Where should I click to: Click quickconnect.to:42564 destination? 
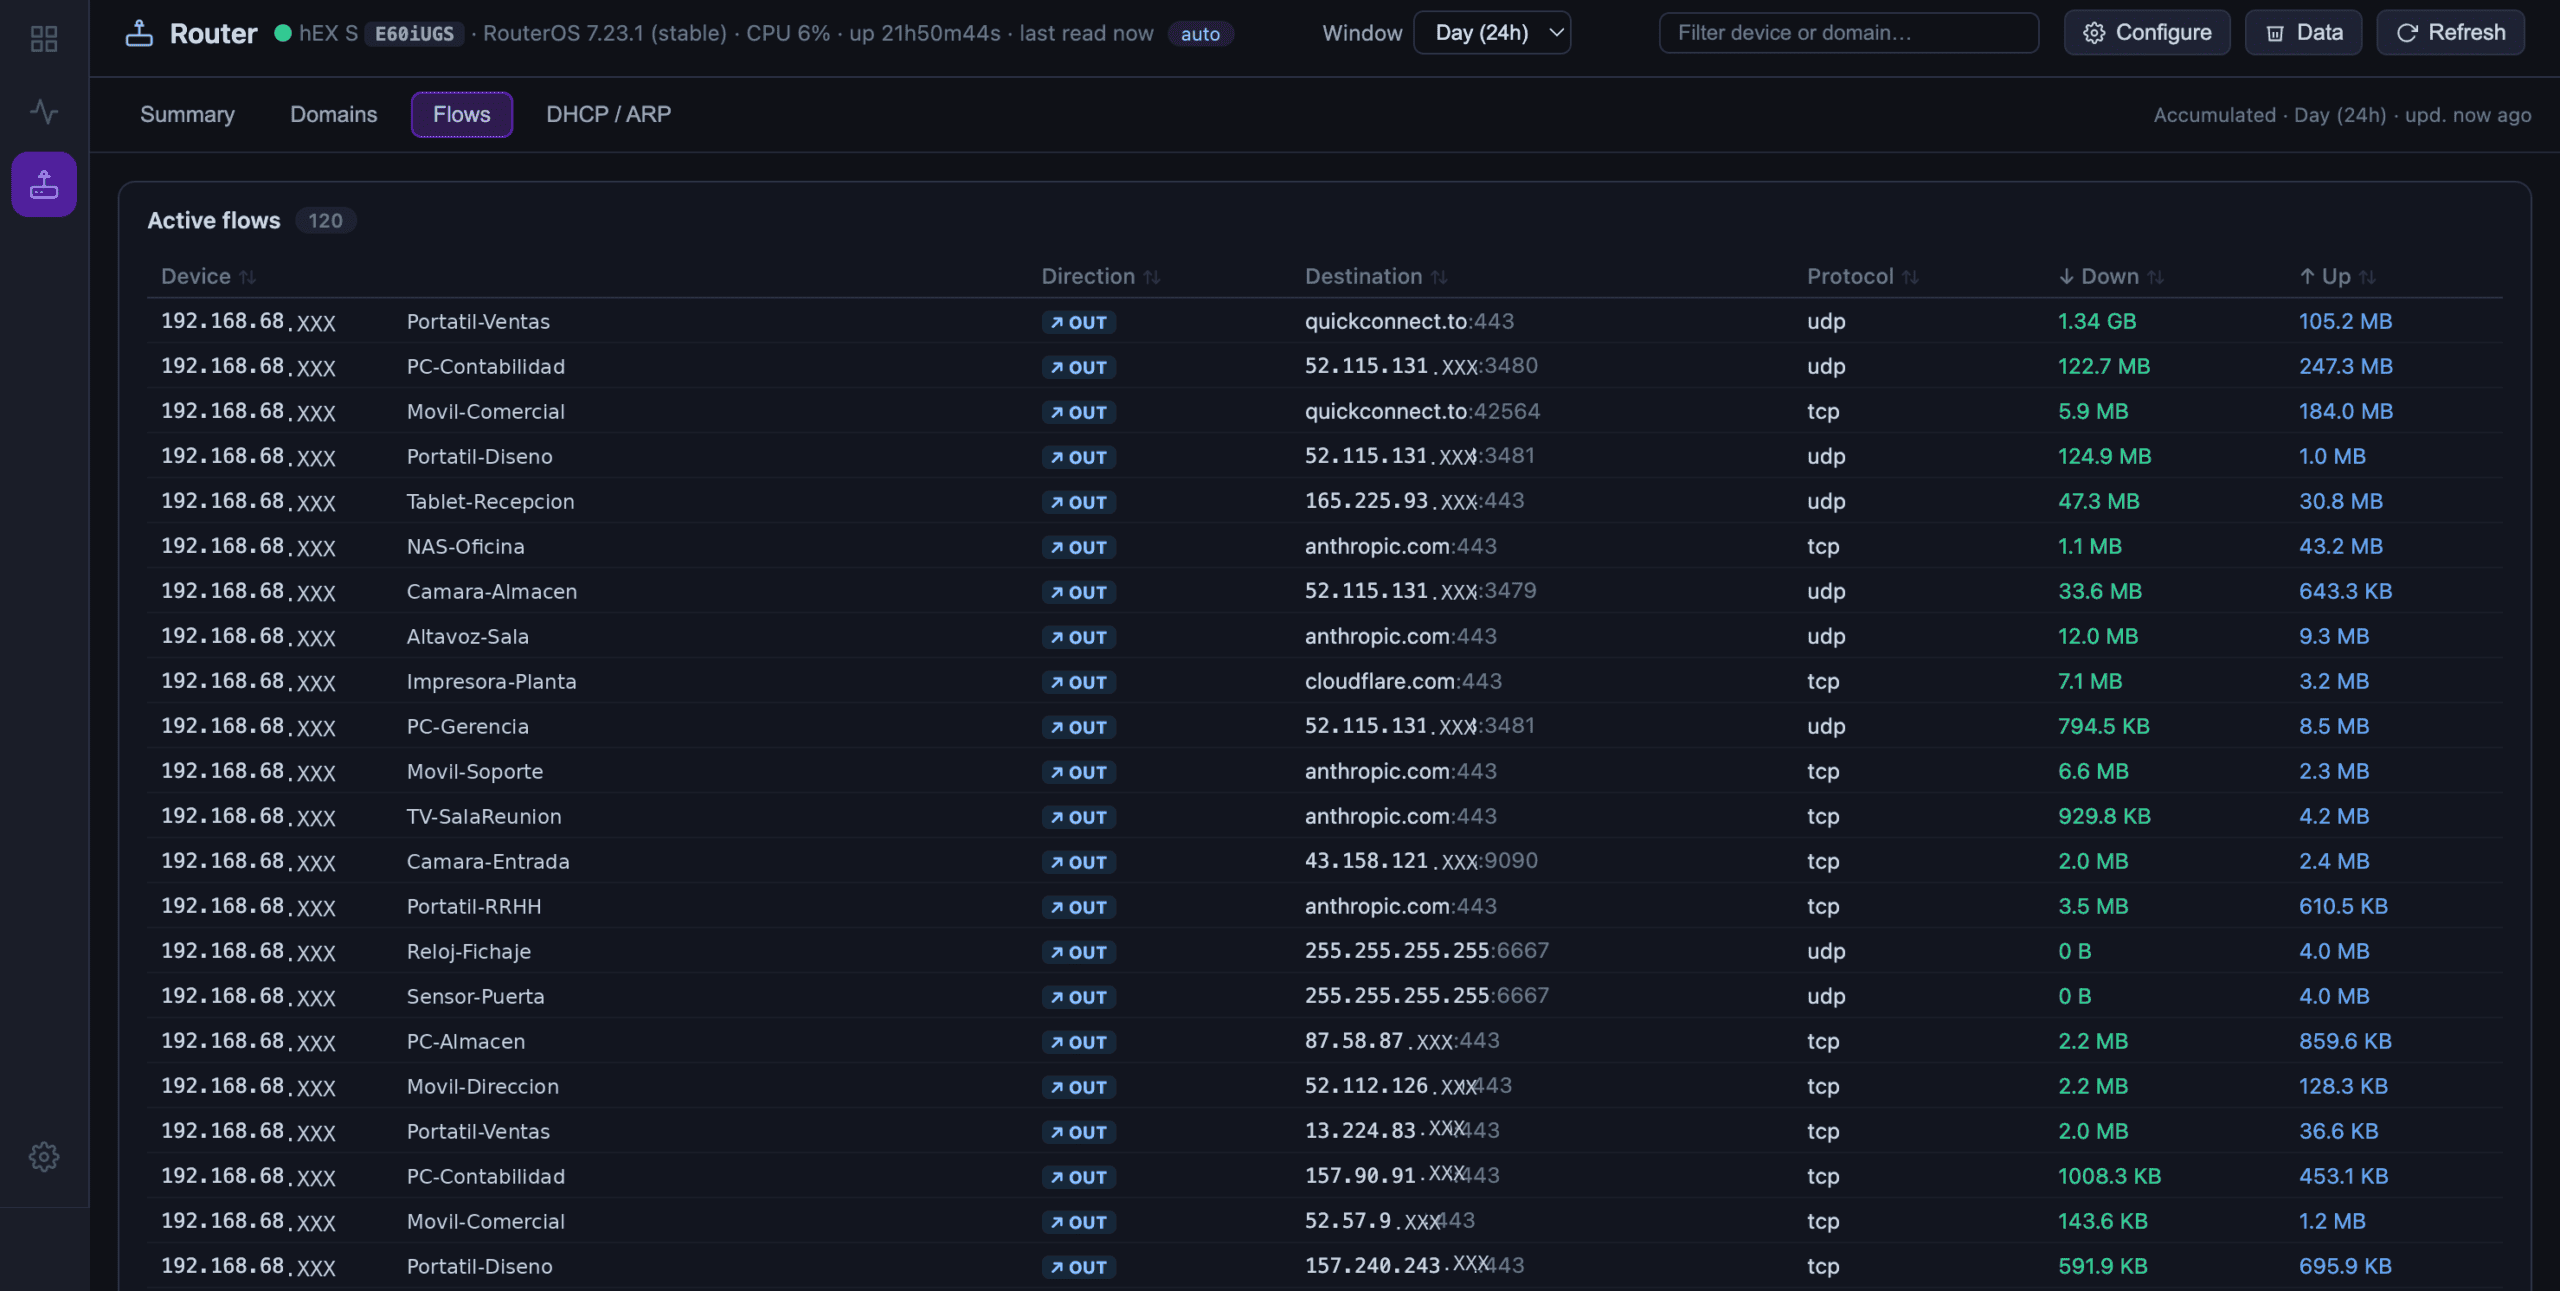click(x=1422, y=411)
